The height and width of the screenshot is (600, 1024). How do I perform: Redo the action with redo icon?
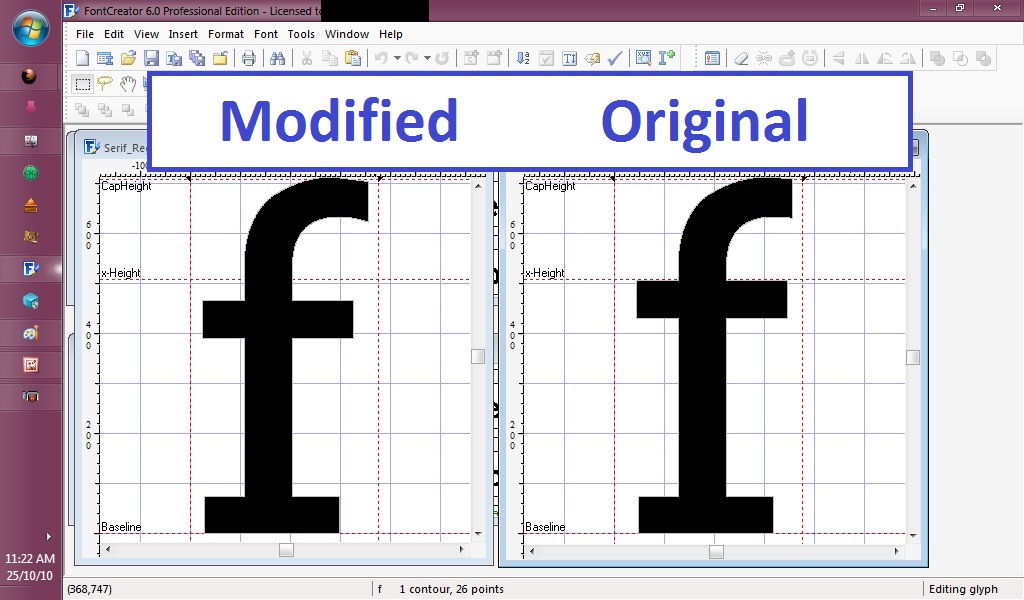click(x=412, y=59)
